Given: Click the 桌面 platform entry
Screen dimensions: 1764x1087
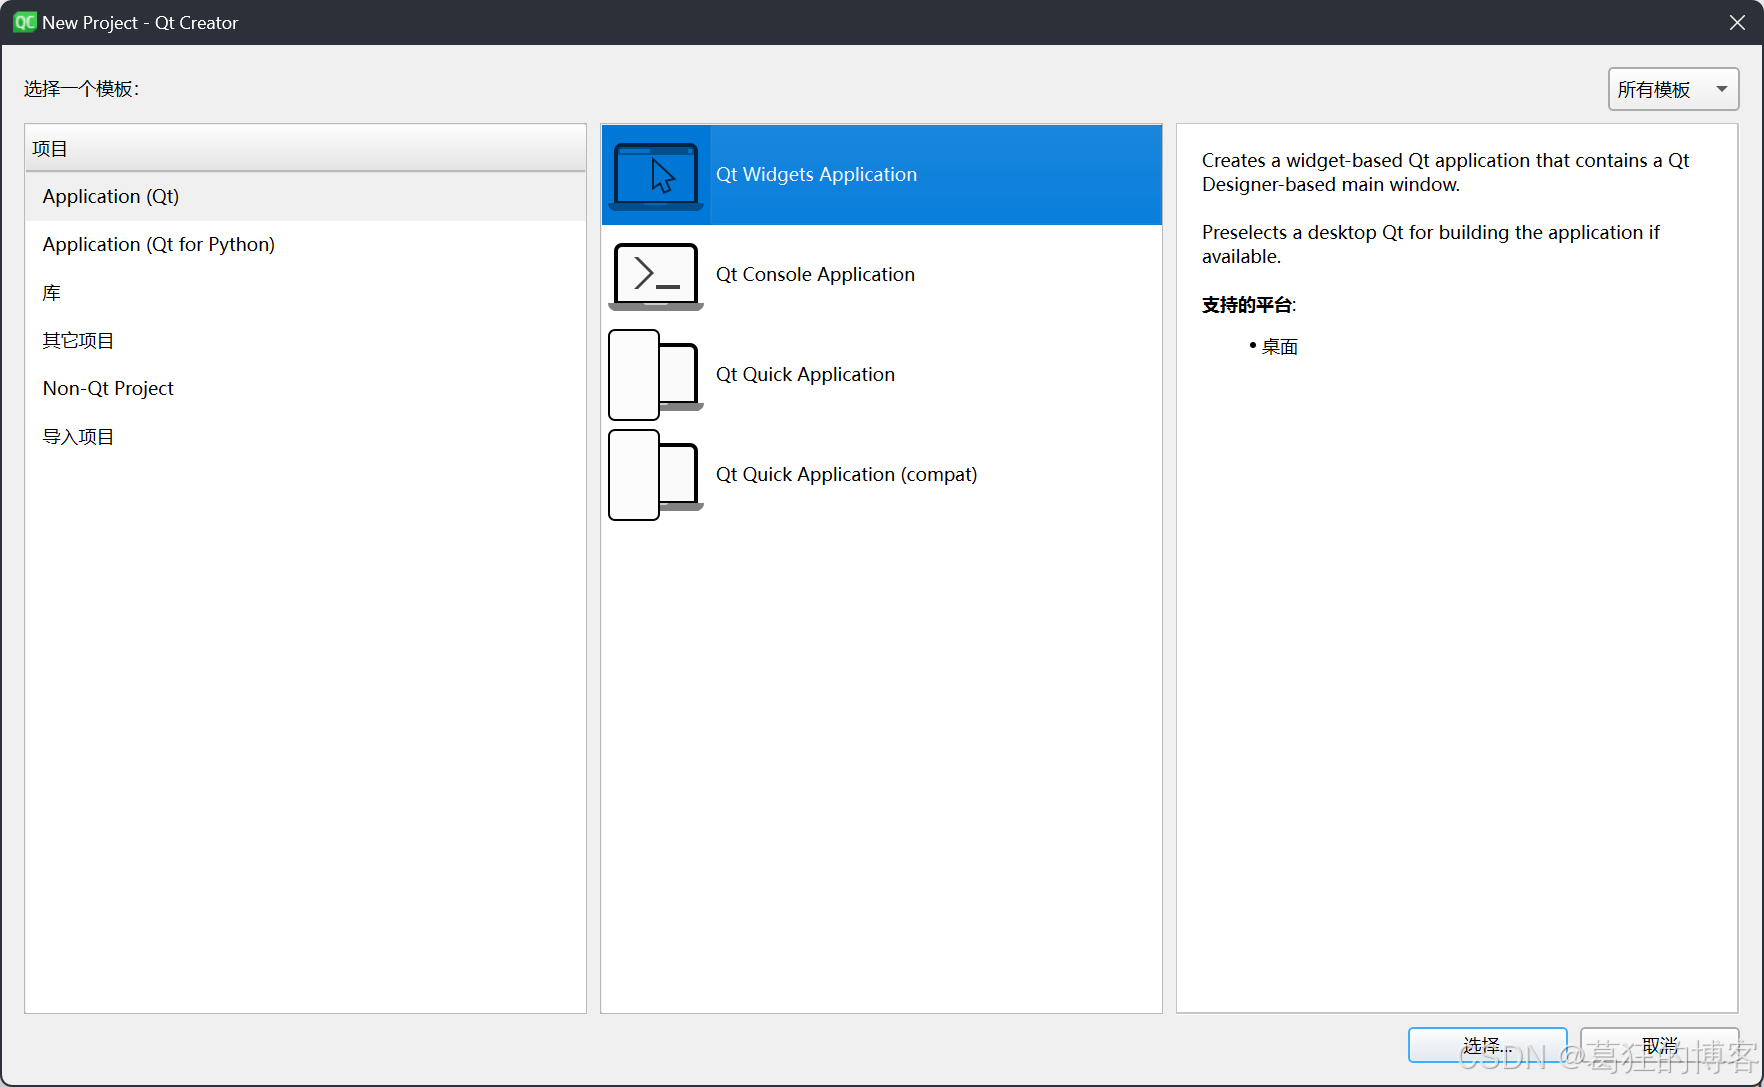Looking at the screenshot, I should pos(1279,347).
